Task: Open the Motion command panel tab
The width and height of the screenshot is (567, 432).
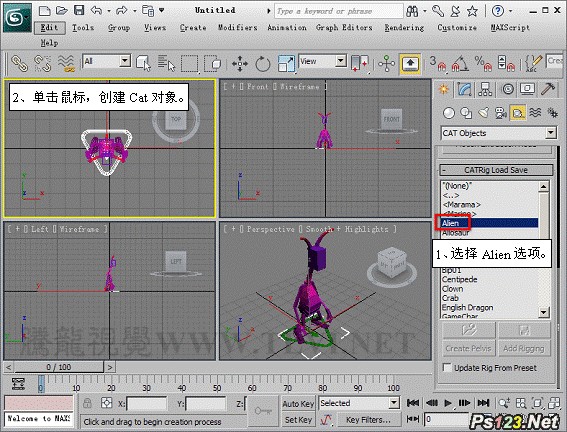Action: click(508, 89)
